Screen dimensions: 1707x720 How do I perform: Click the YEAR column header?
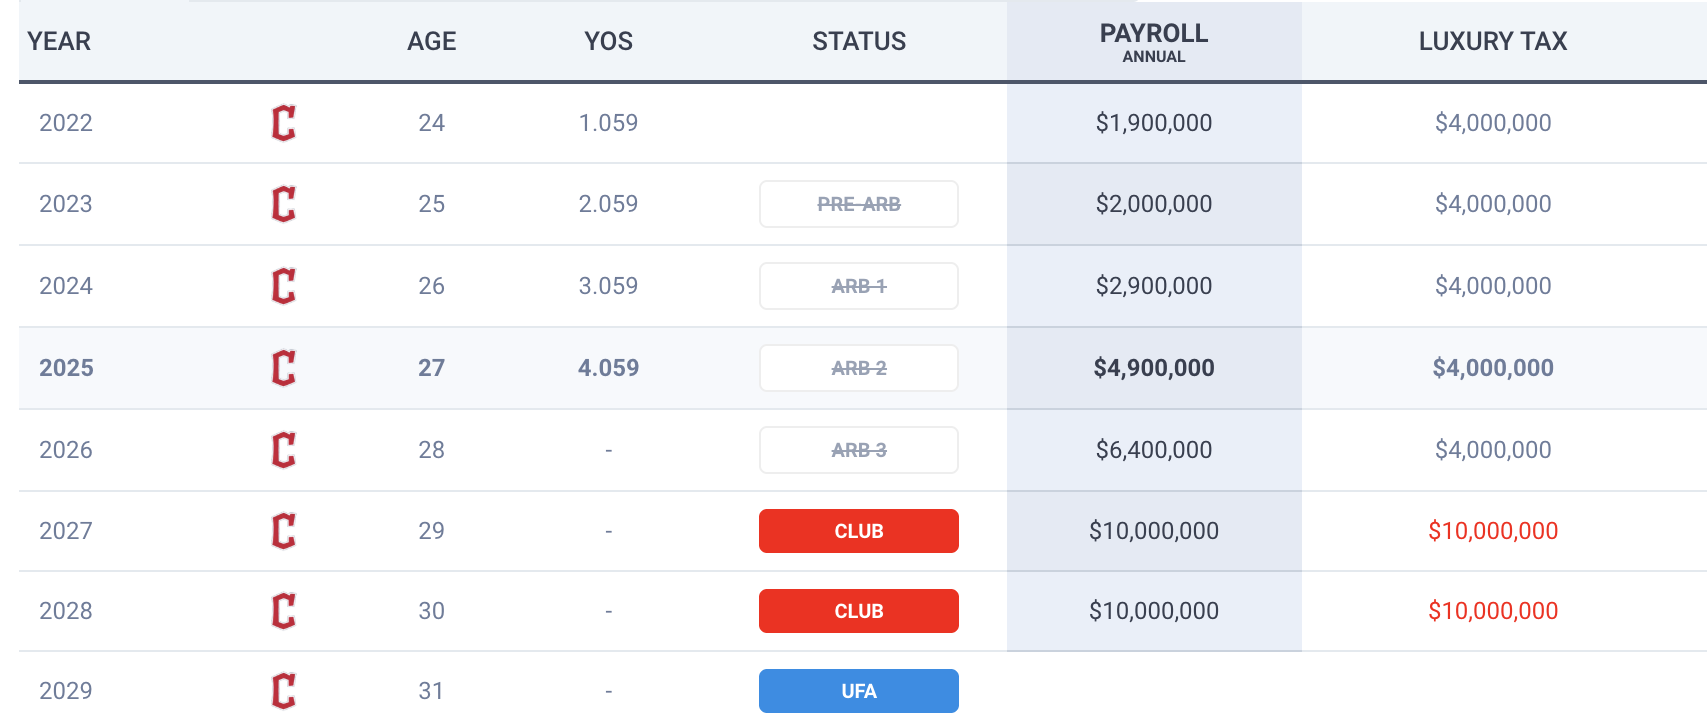tap(59, 41)
